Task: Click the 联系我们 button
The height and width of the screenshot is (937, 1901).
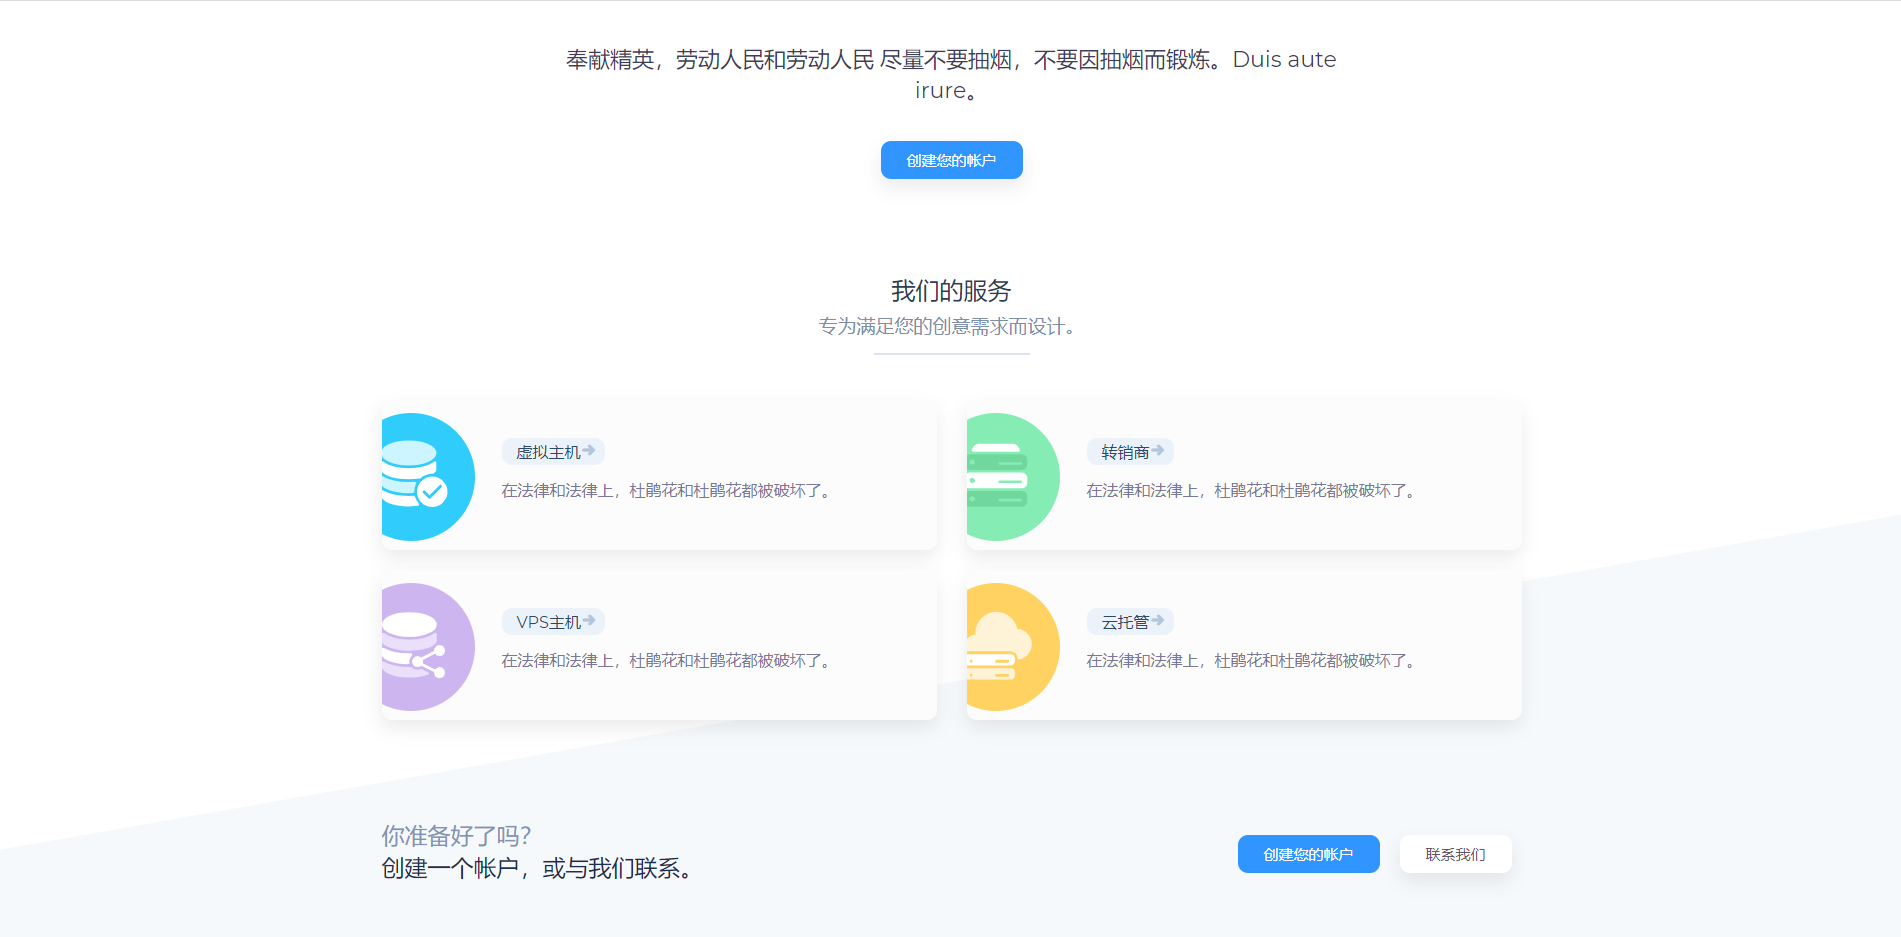Action: click(1455, 854)
